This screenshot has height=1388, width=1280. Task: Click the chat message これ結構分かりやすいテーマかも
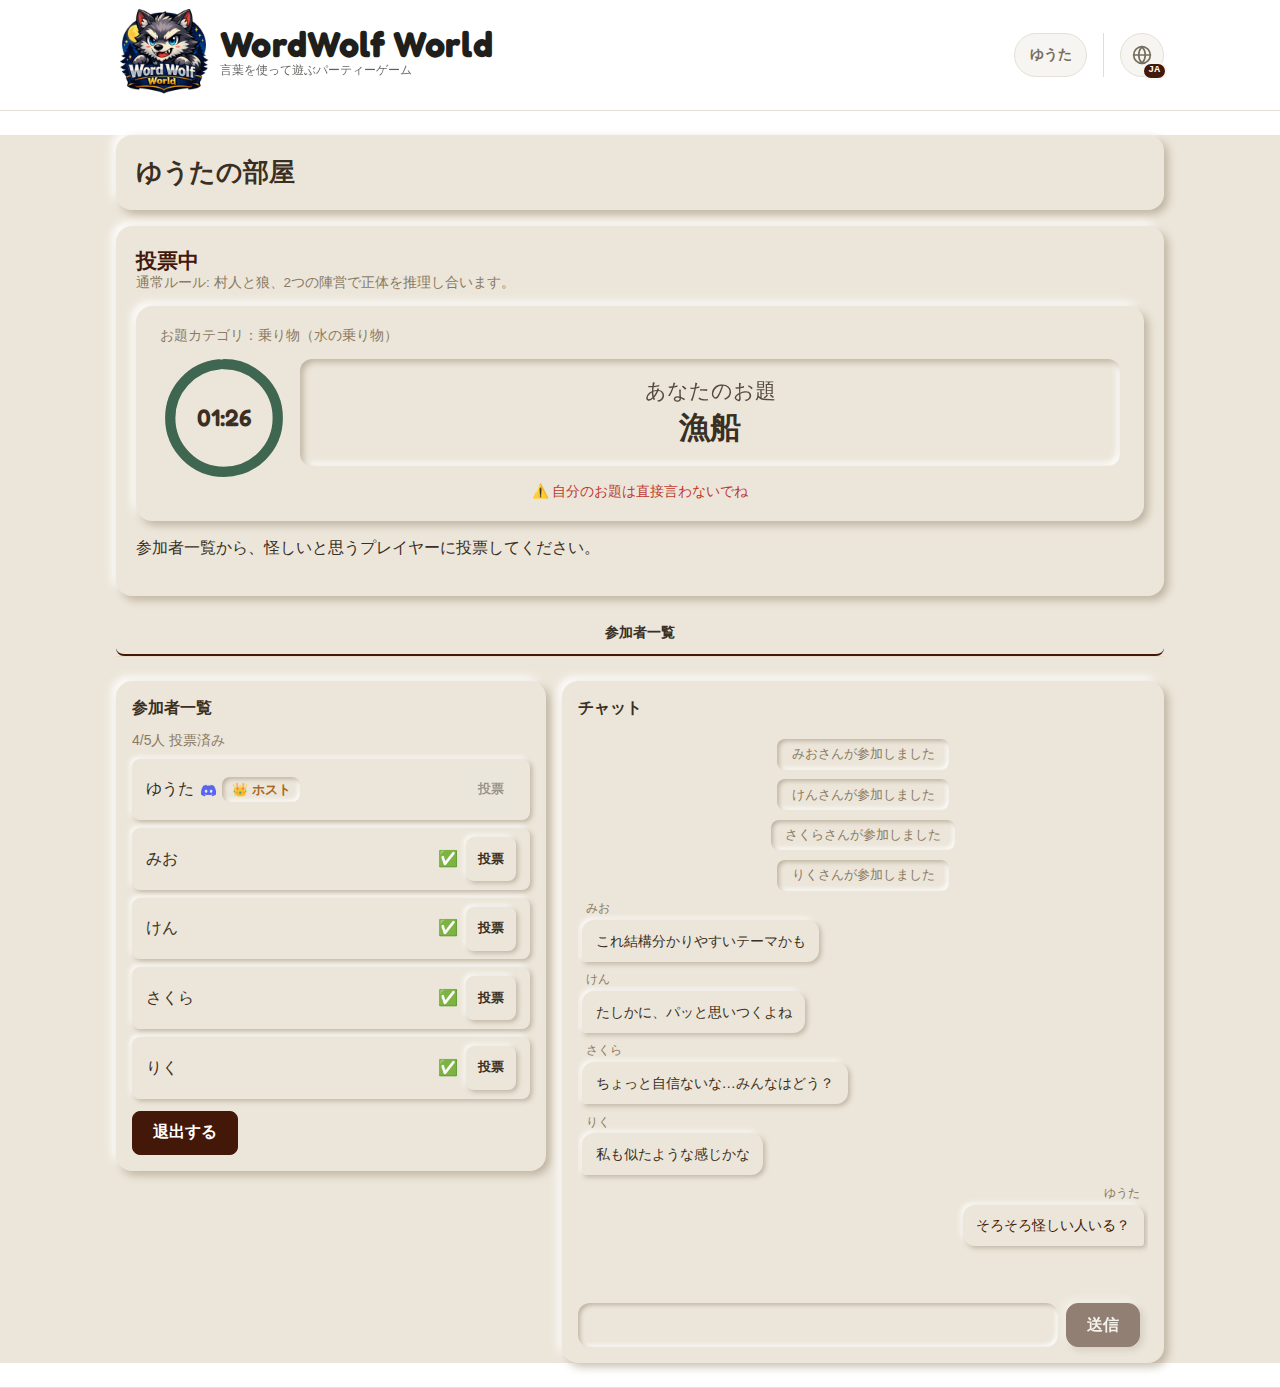[700, 942]
